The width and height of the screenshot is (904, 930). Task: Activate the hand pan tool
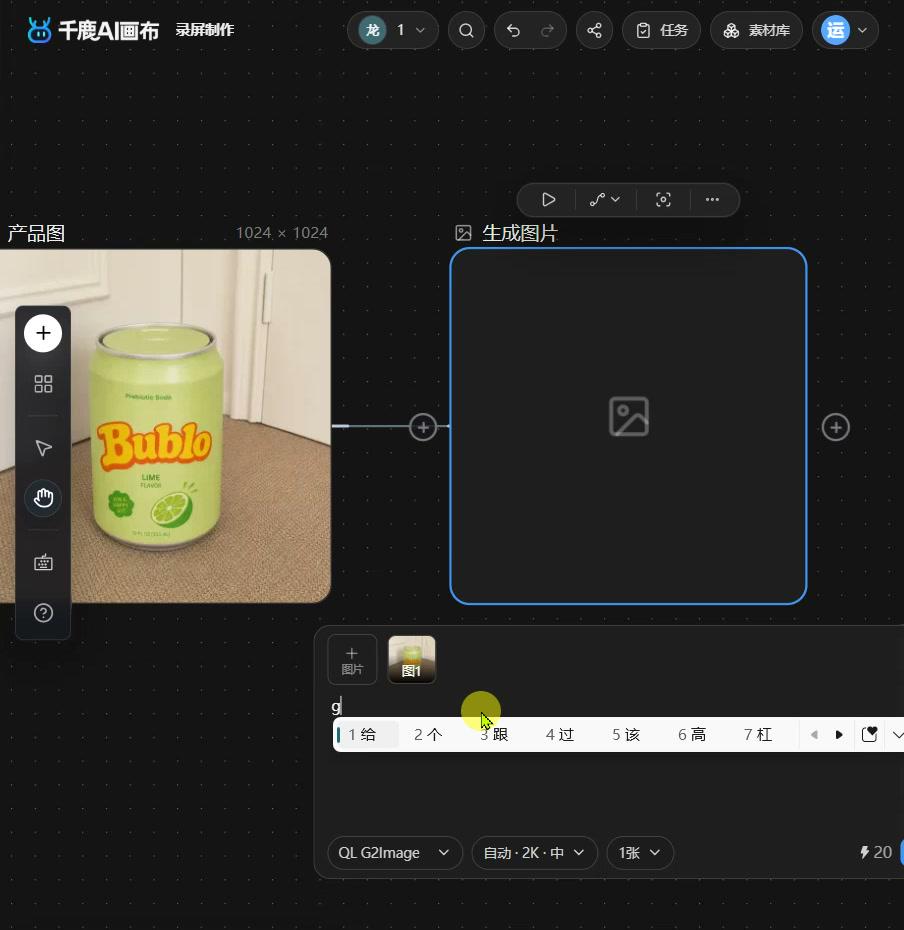pyautogui.click(x=43, y=498)
